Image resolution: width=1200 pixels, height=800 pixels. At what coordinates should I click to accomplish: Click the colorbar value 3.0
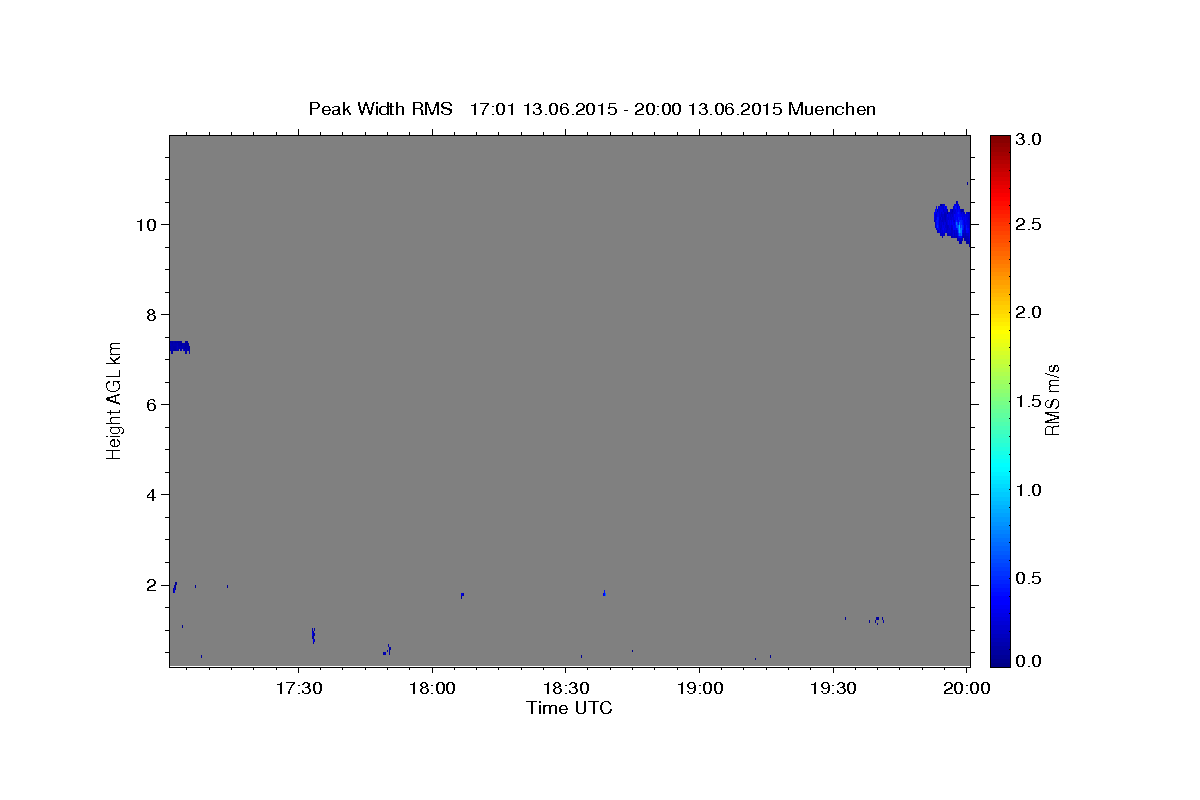[1028, 140]
